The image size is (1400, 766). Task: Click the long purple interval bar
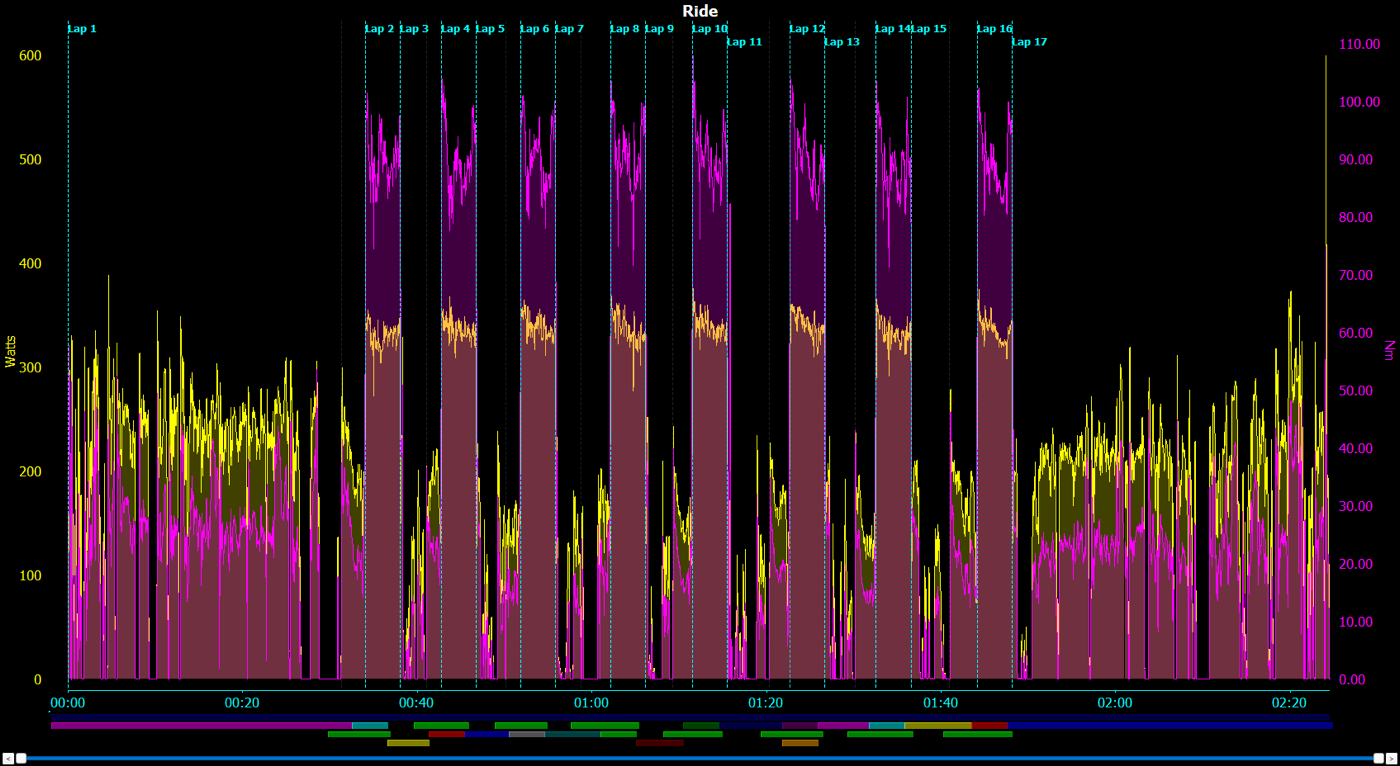pos(201,725)
